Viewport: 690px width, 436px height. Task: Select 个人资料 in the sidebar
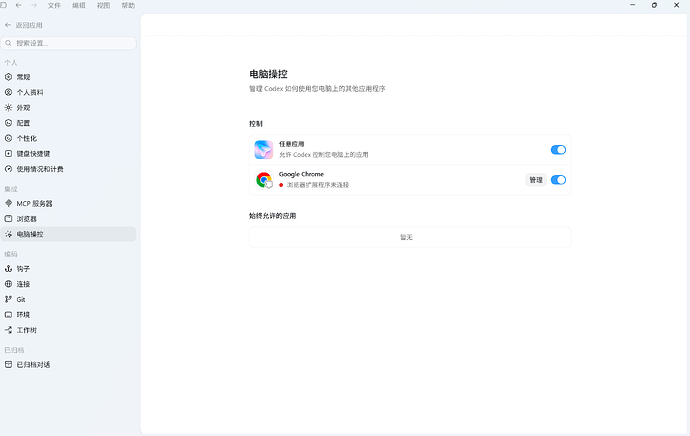tap(30, 92)
